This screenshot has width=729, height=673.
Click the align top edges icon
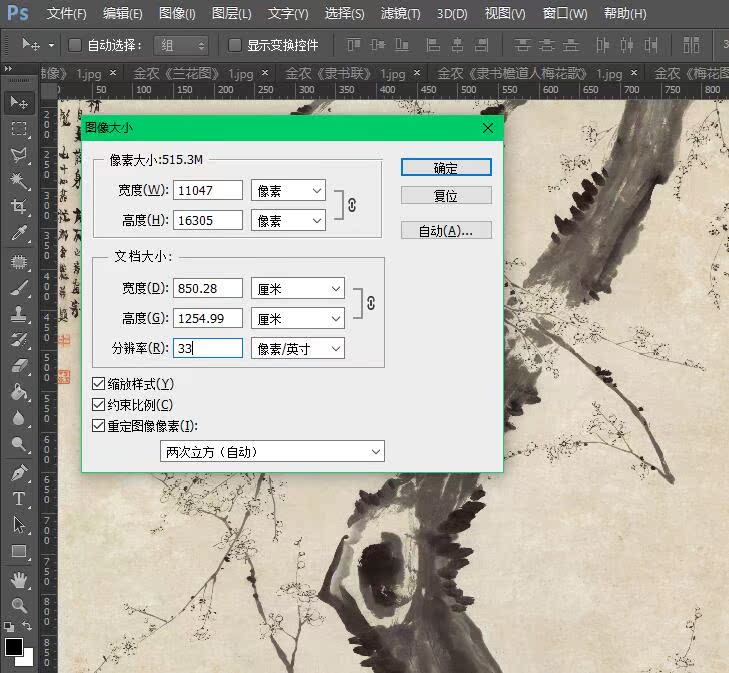[354, 45]
